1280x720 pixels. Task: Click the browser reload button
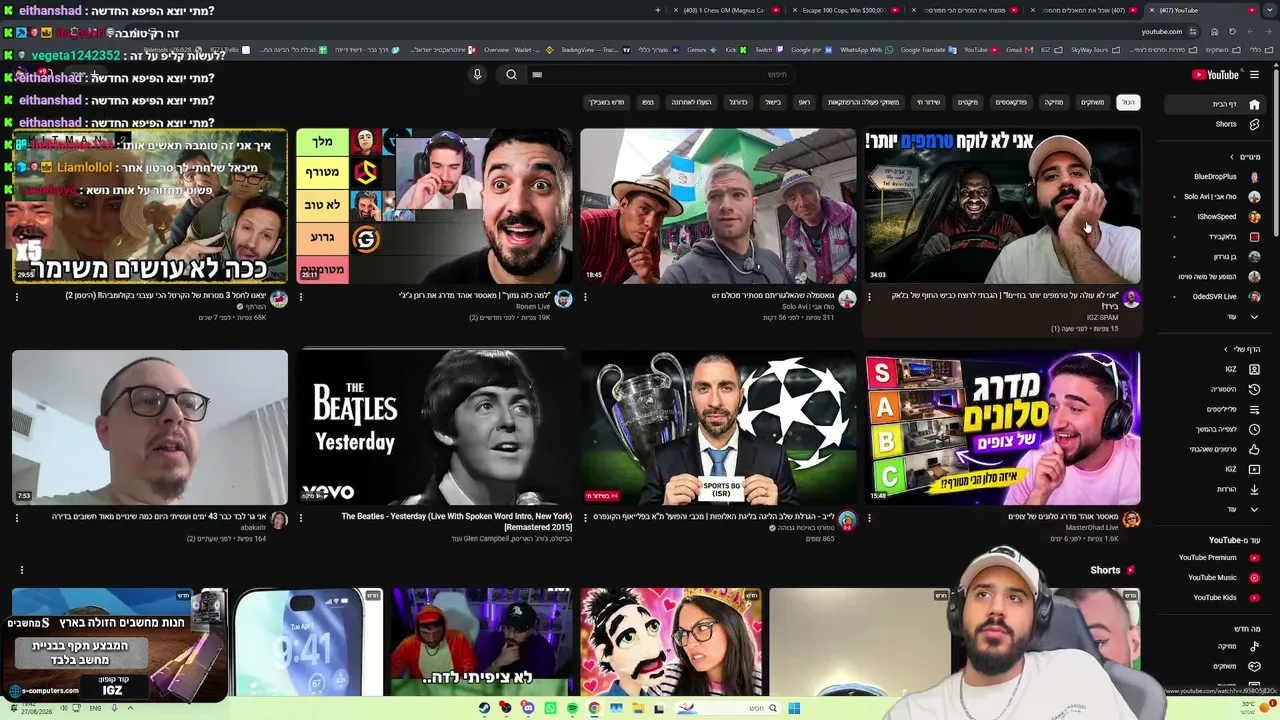(1232, 31)
